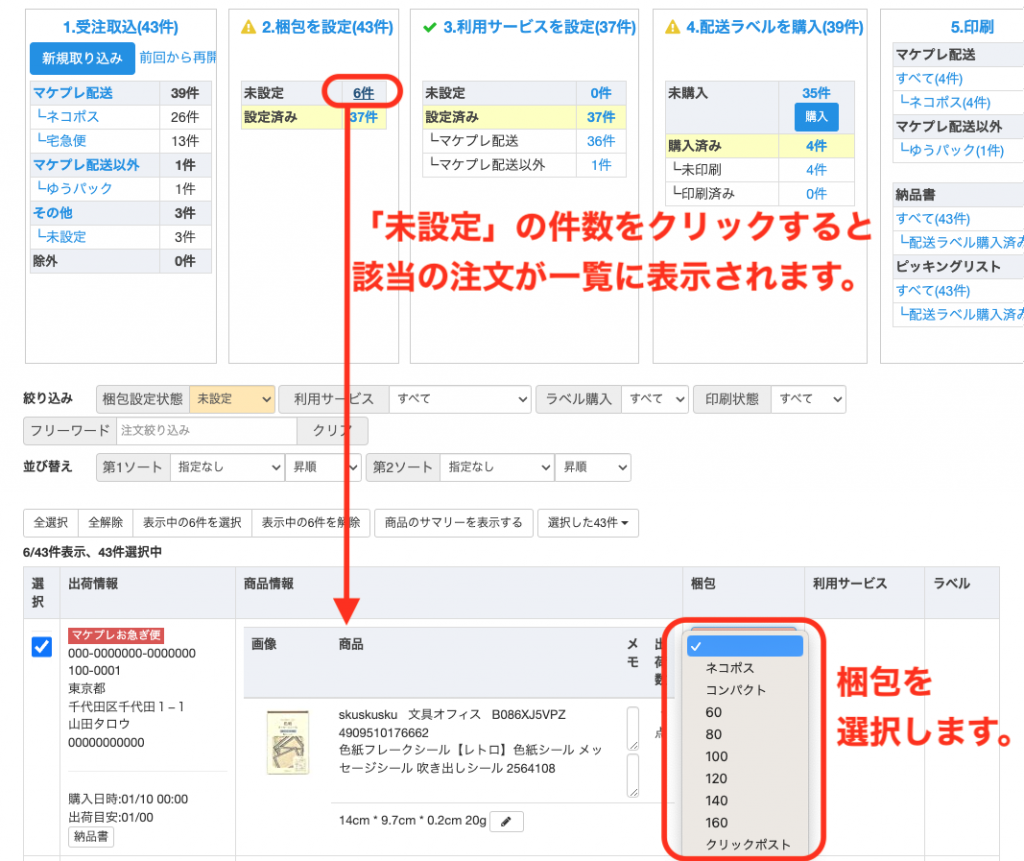
Task: Click the lower memo text box
Action: pyautogui.click(x=633, y=776)
